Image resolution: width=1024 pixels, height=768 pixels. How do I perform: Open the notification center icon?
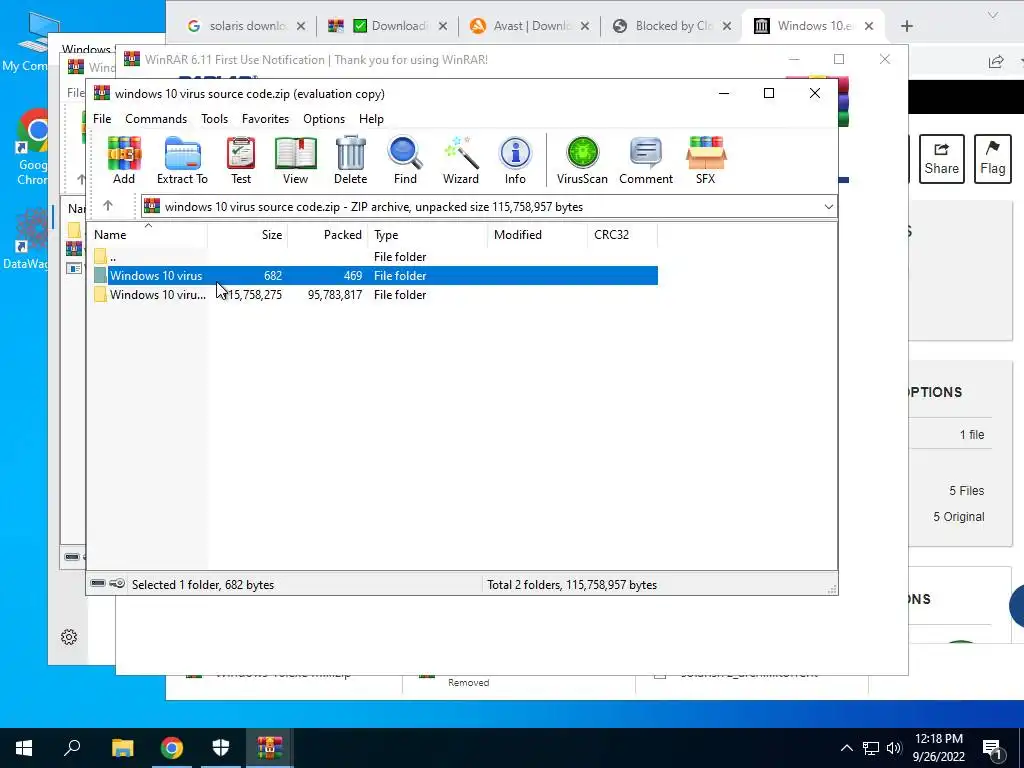tap(992, 748)
